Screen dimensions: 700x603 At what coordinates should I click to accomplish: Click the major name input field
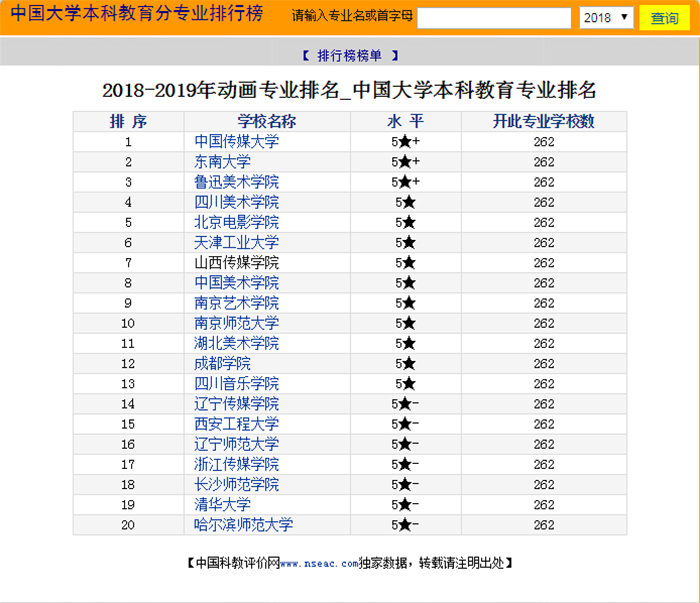tap(494, 18)
